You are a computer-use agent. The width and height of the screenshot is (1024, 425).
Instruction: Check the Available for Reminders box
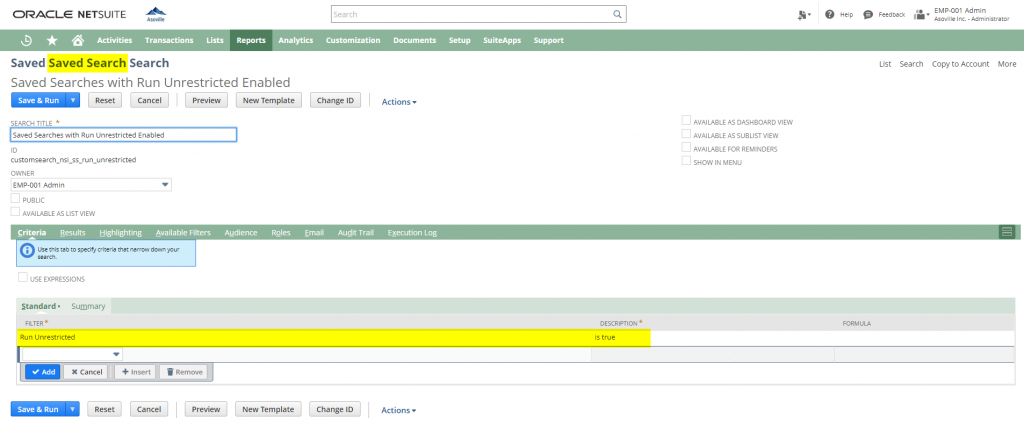pyautogui.click(x=686, y=148)
